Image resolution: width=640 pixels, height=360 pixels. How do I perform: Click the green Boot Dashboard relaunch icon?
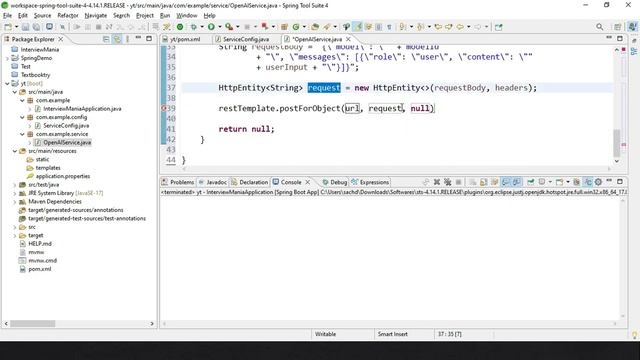point(180,27)
